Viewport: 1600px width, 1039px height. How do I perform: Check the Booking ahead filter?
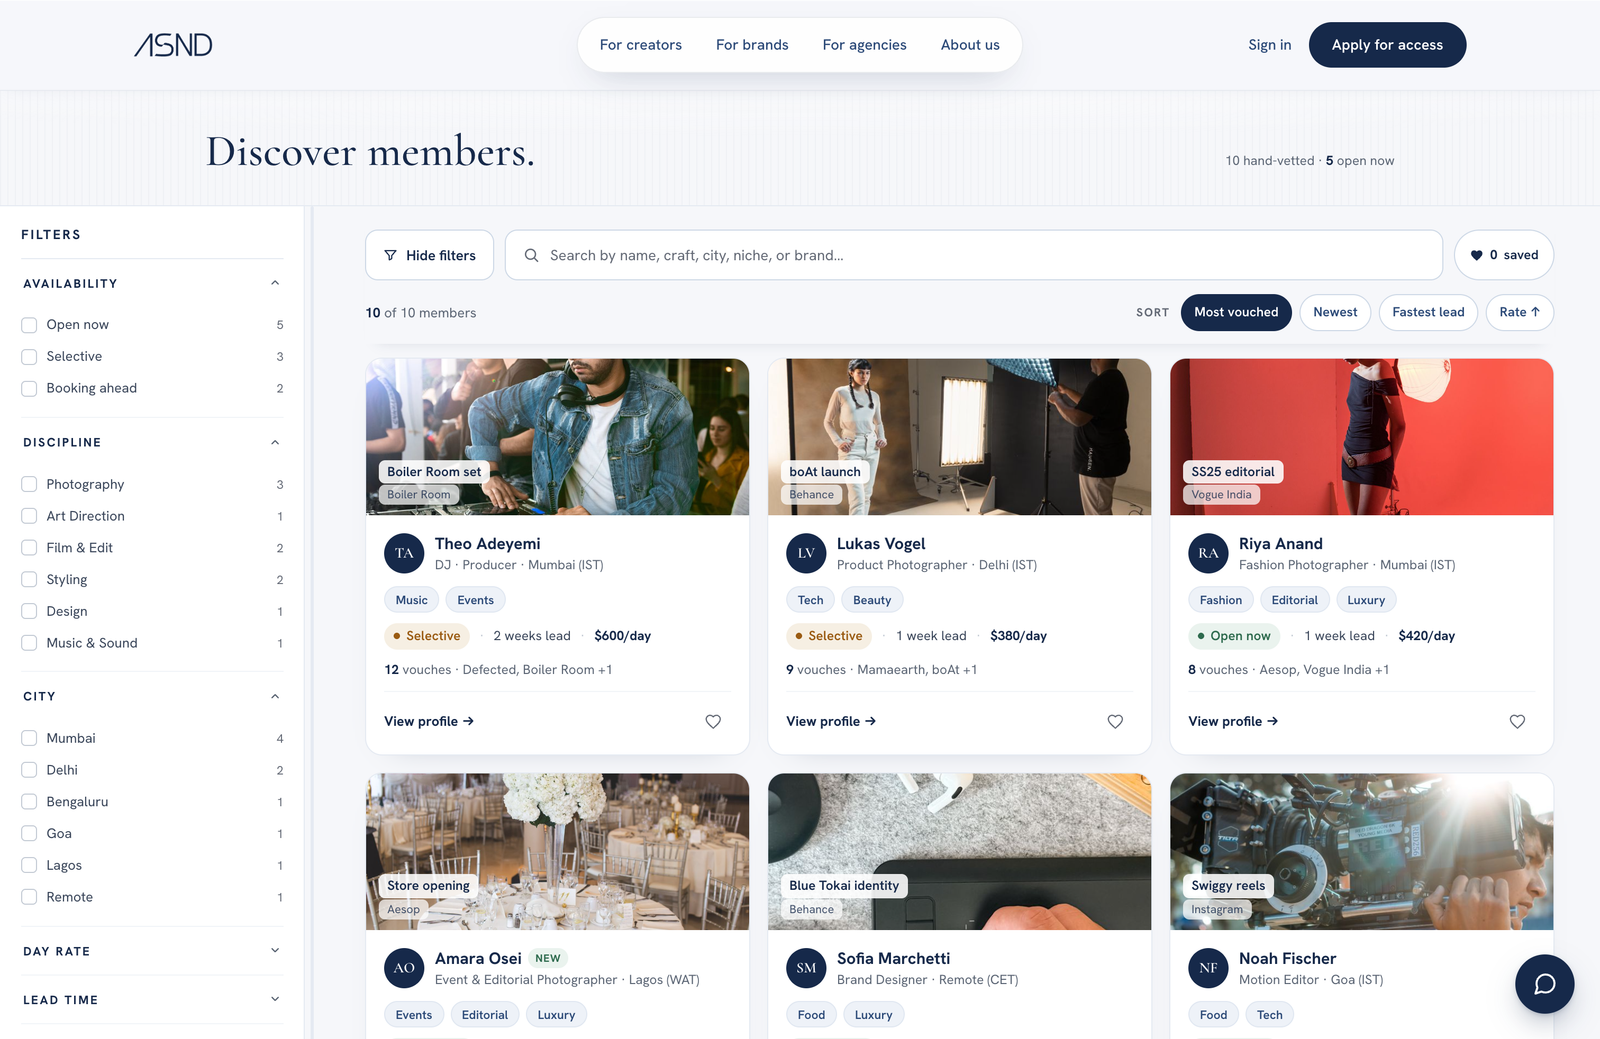pos(29,389)
